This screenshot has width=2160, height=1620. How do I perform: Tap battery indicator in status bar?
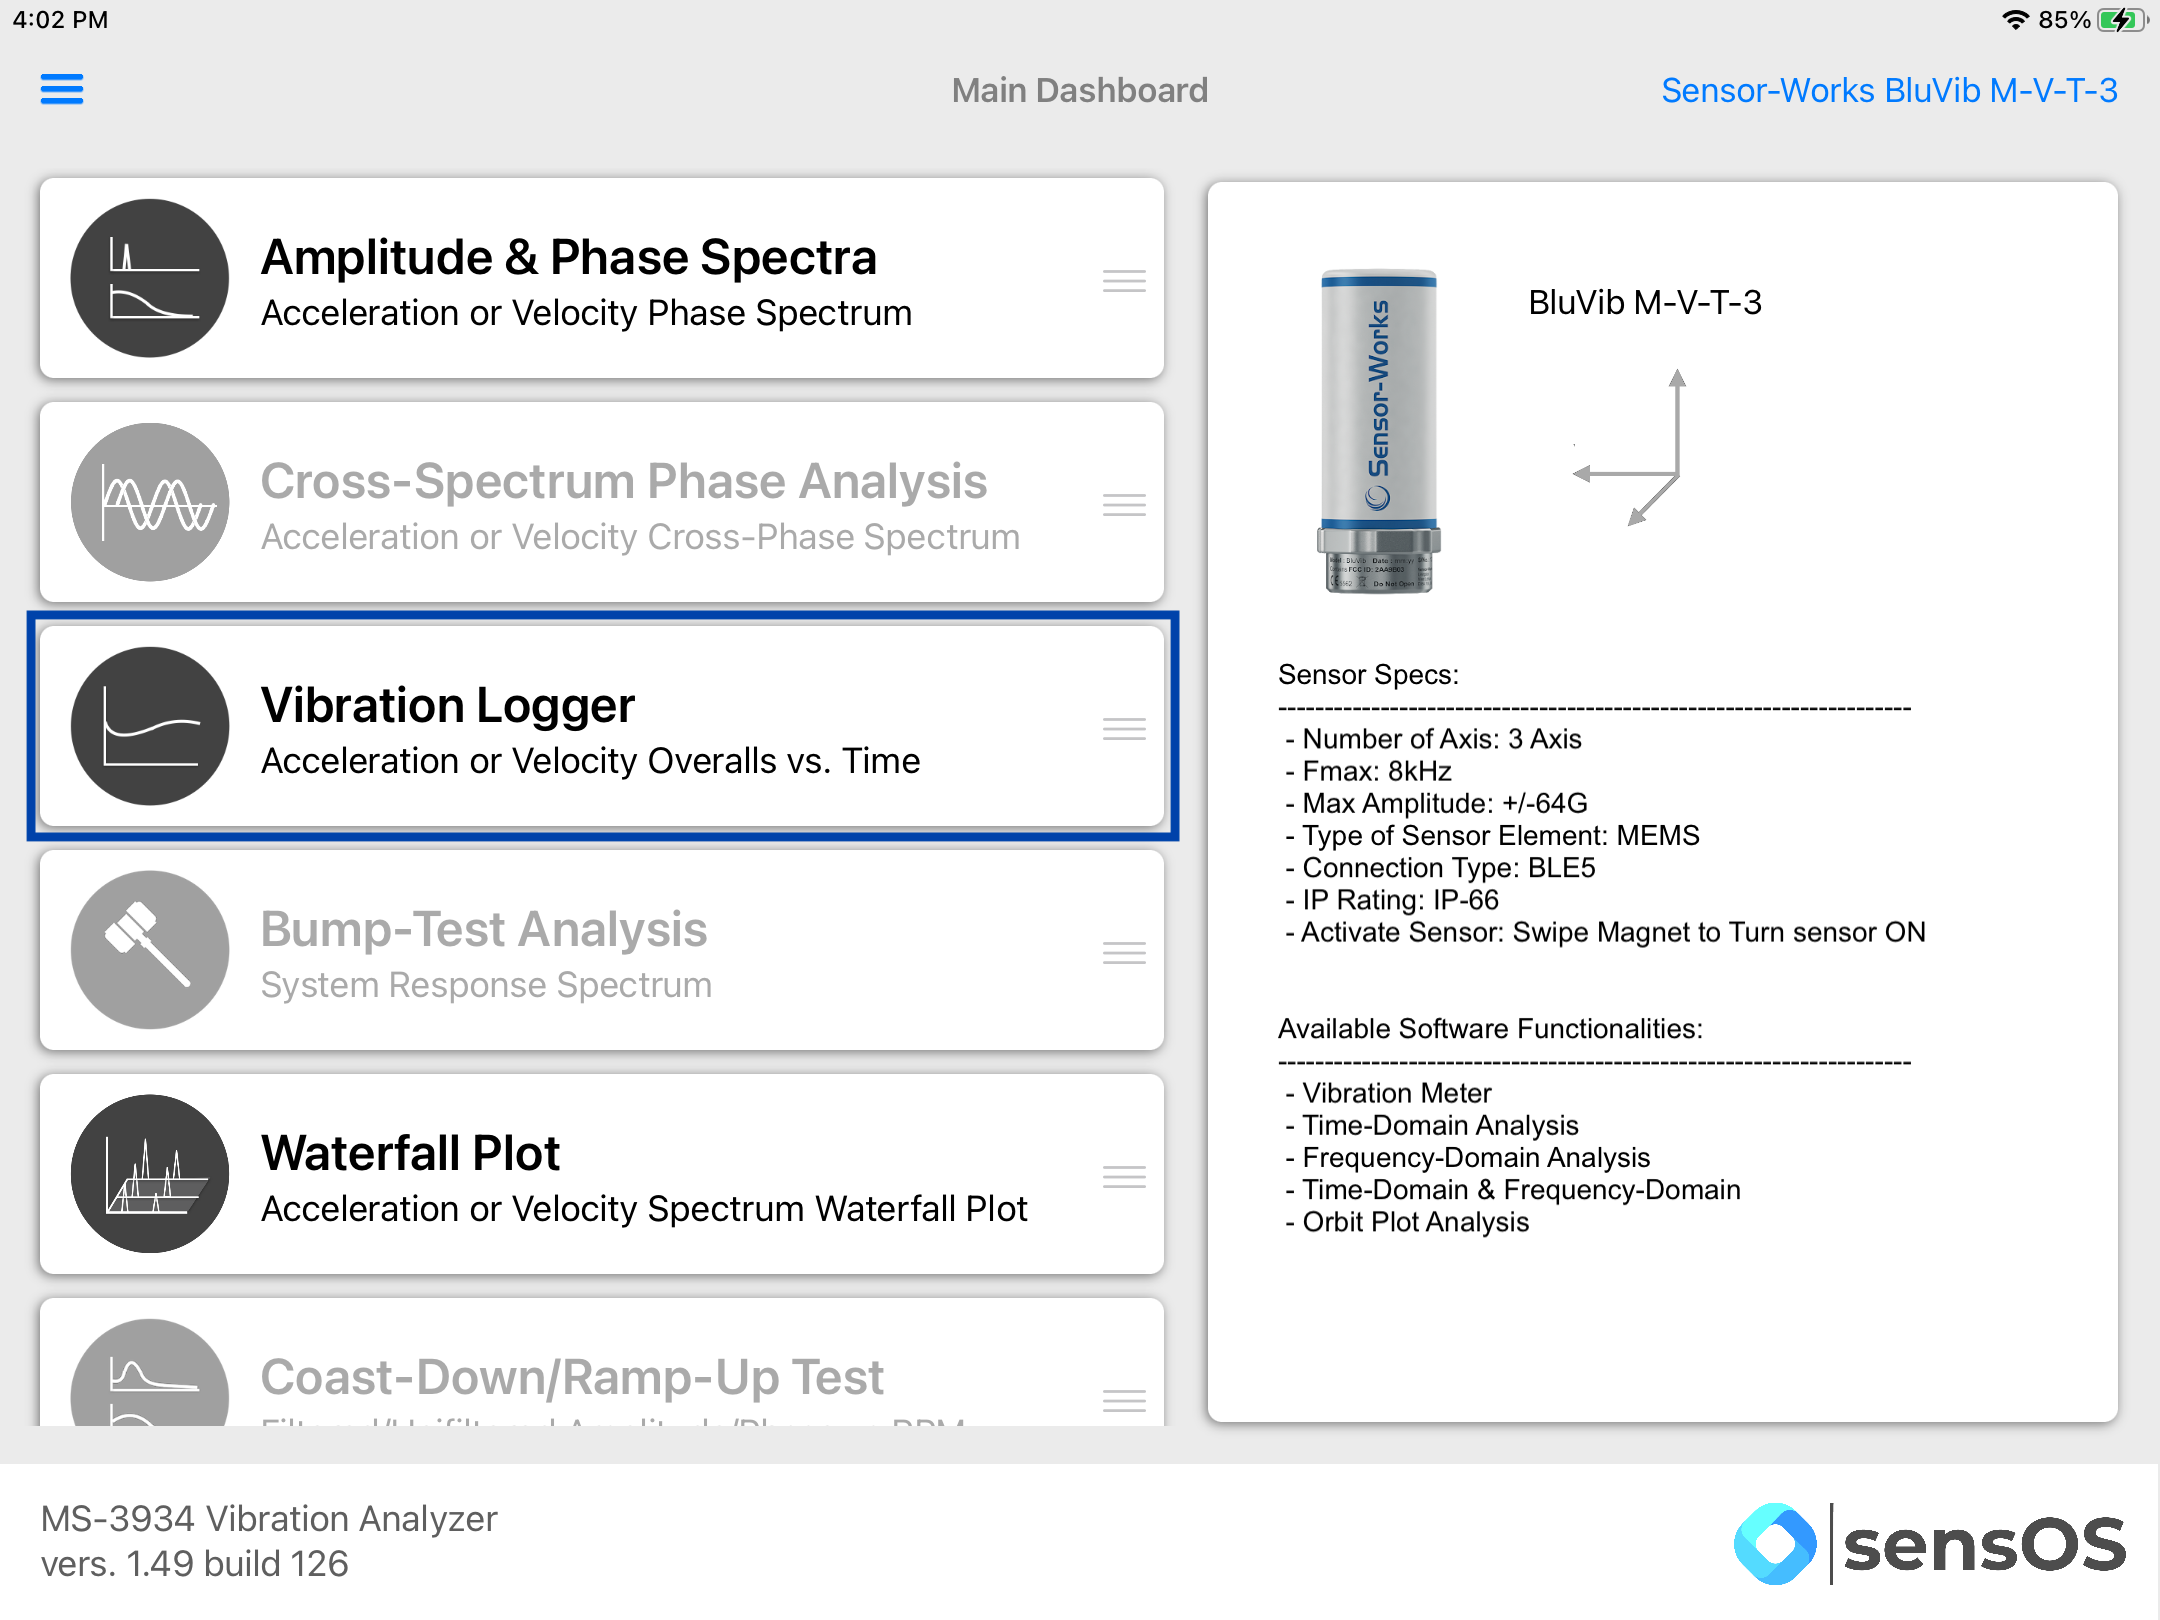[2122, 20]
